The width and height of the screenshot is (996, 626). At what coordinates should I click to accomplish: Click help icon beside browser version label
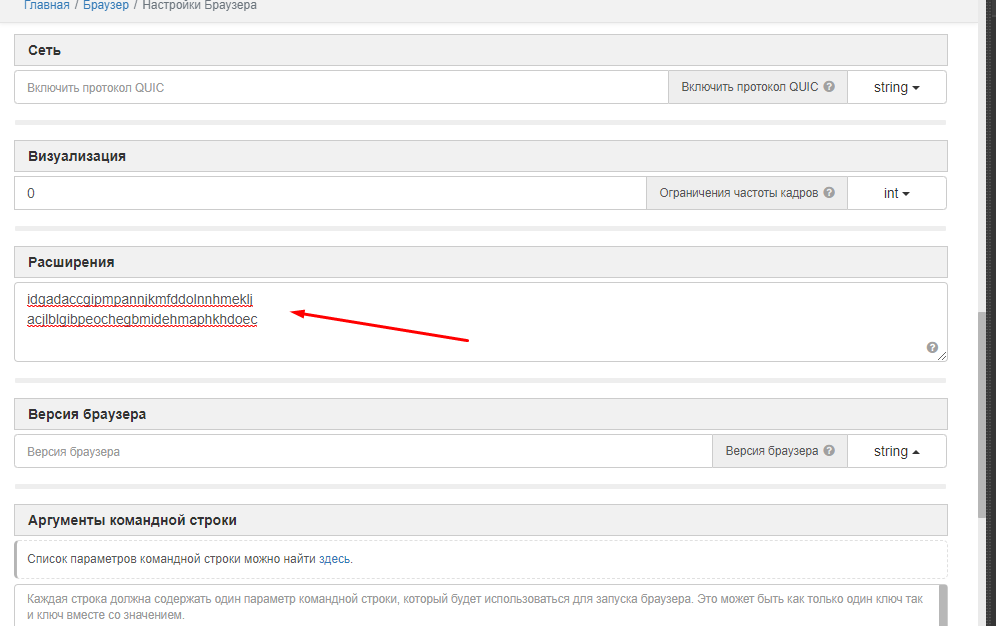pos(829,451)
